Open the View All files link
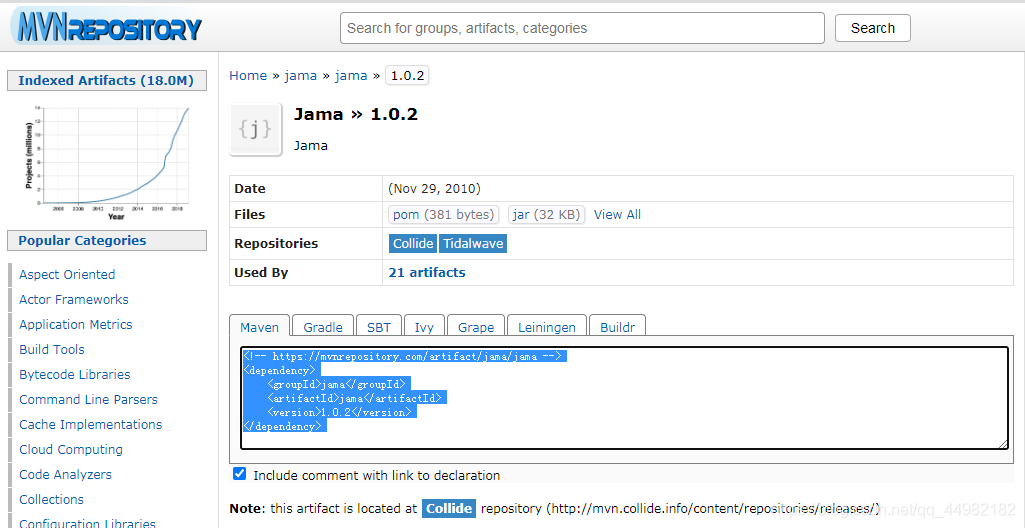This screenshot has width=1025, height=528. point(617,214)
